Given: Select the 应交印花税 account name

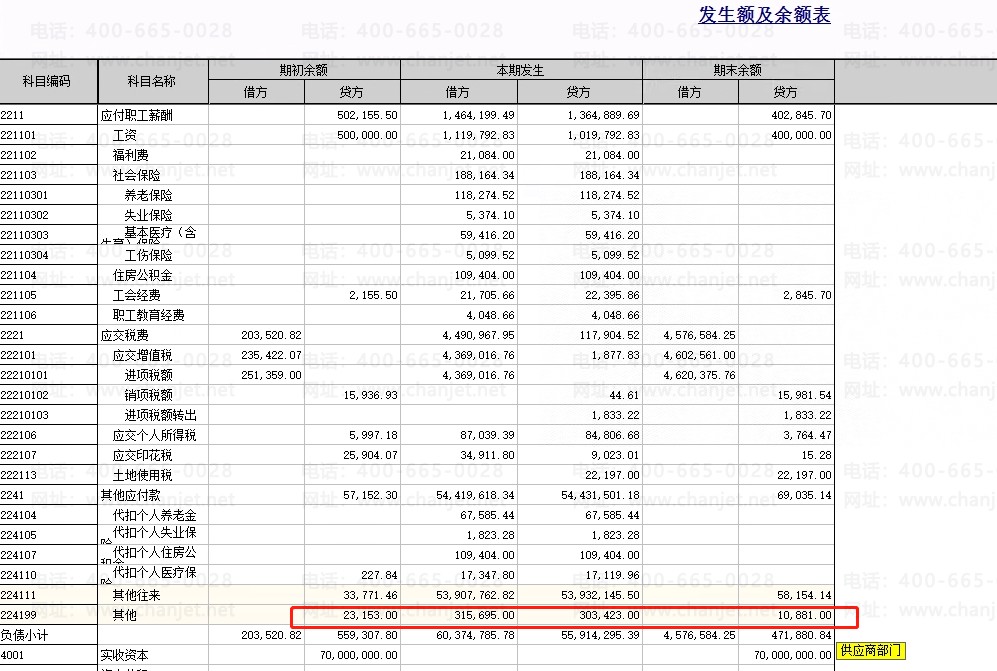Looking at the screenshot, I should pos(142,455).
